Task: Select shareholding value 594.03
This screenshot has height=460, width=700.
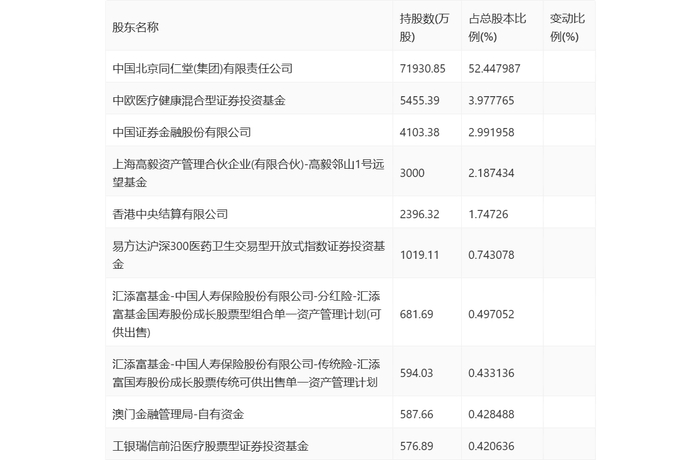Action: tap(417, 373)
